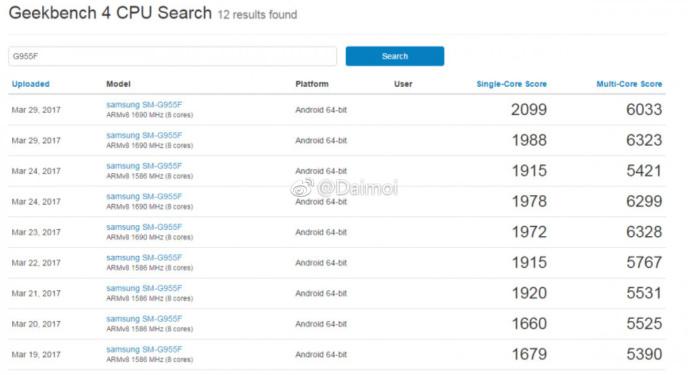Click the Platform column header
Image resolution: width=690 pixels, height=375 pixels.
(312, 84)
